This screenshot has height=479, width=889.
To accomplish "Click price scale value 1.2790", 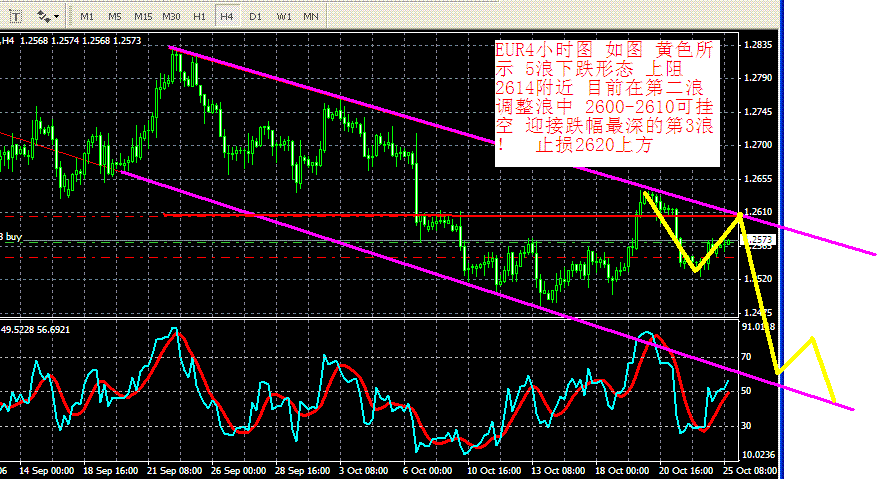I will click(x=758, y=78).
